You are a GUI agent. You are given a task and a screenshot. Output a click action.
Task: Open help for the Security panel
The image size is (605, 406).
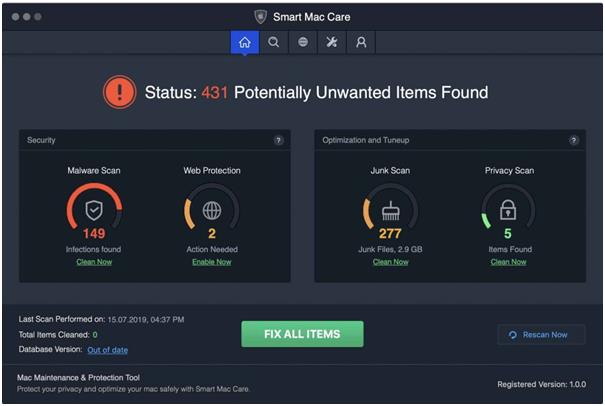click(278, 140)
